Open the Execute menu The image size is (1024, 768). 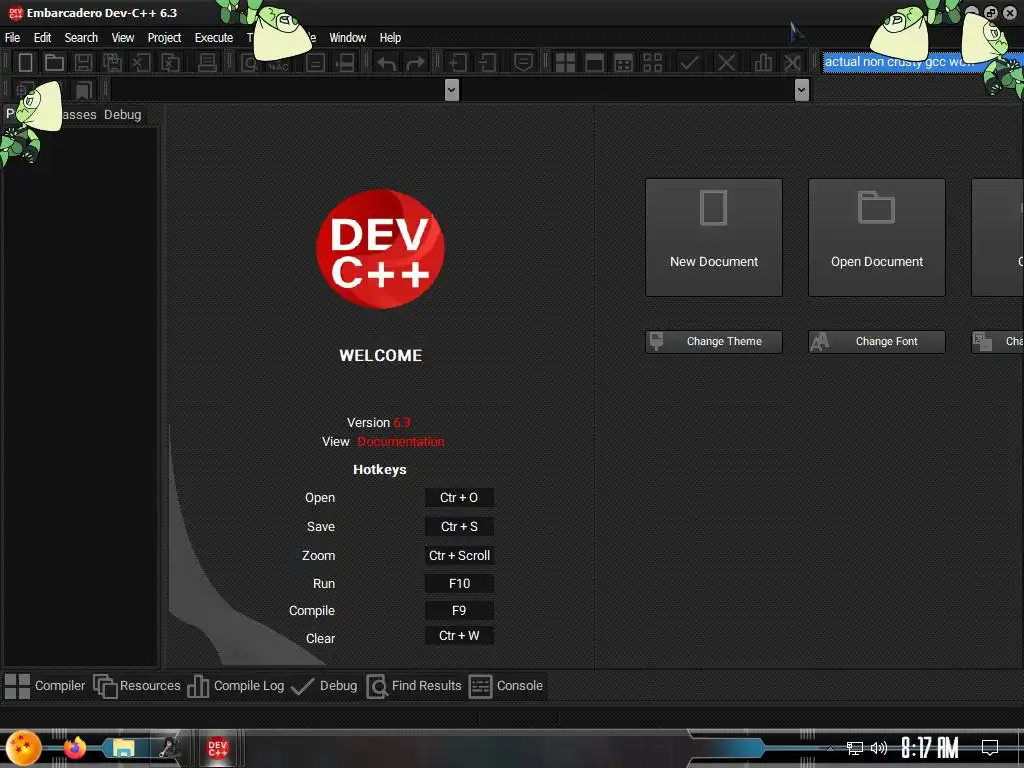point(214,38)
